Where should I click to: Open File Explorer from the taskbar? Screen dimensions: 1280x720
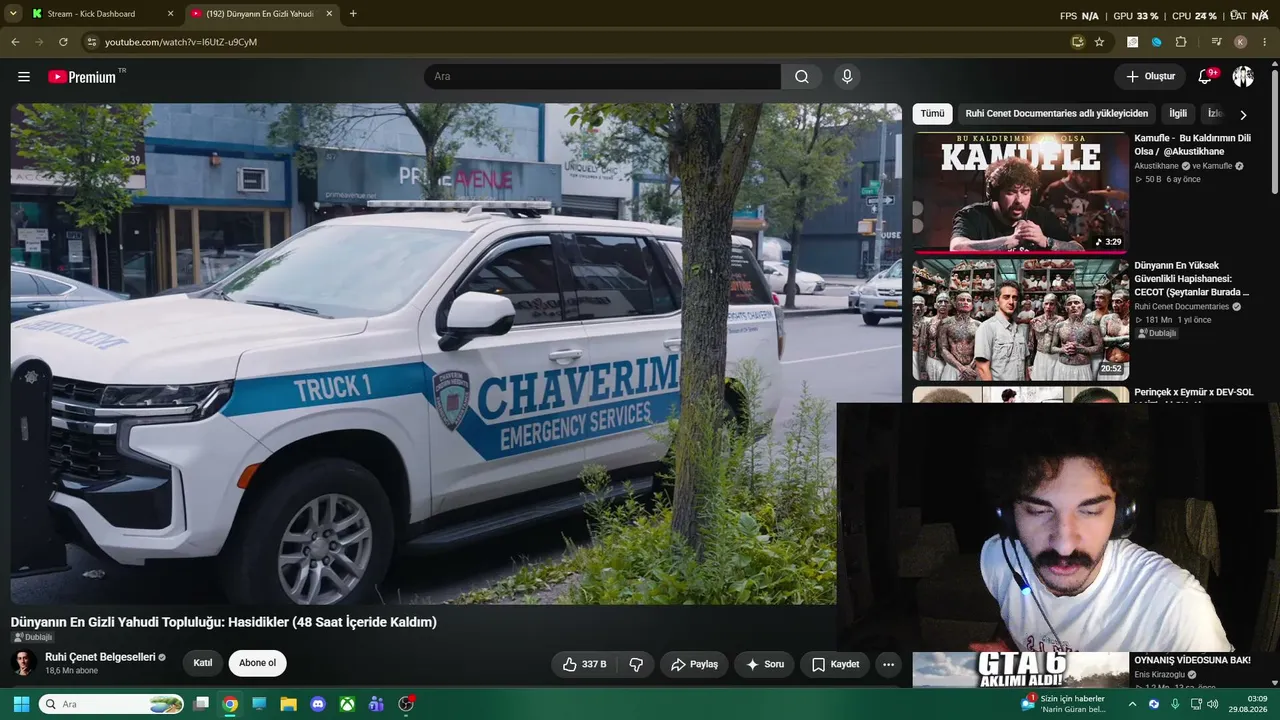click(x=289, y=704)
